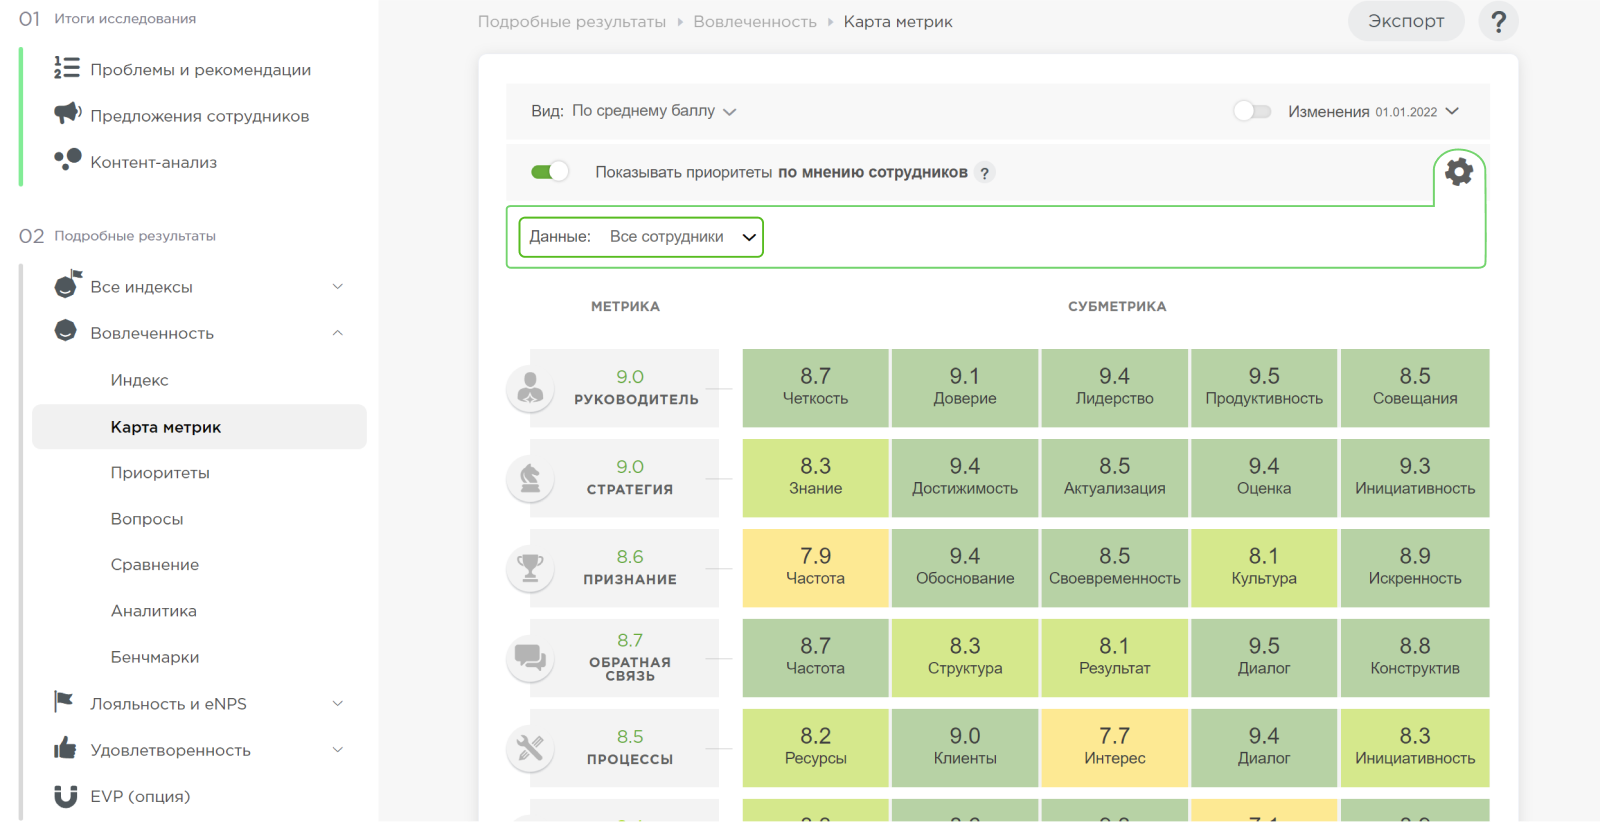Click the Проблемы и рекомендации list icon

point(66,68)
